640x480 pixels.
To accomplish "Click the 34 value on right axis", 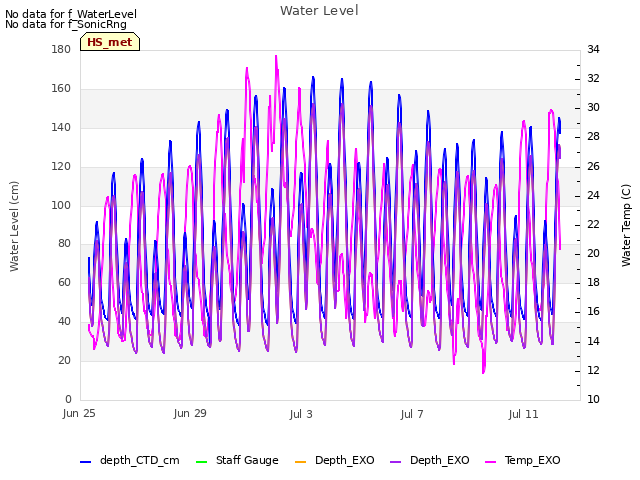I will click(593, 49).
